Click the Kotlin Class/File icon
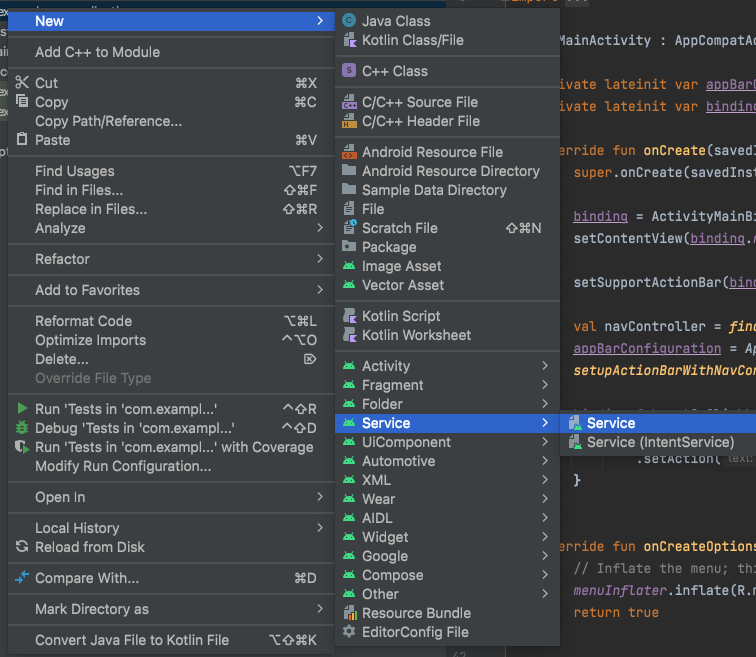 tap(349, 40)
